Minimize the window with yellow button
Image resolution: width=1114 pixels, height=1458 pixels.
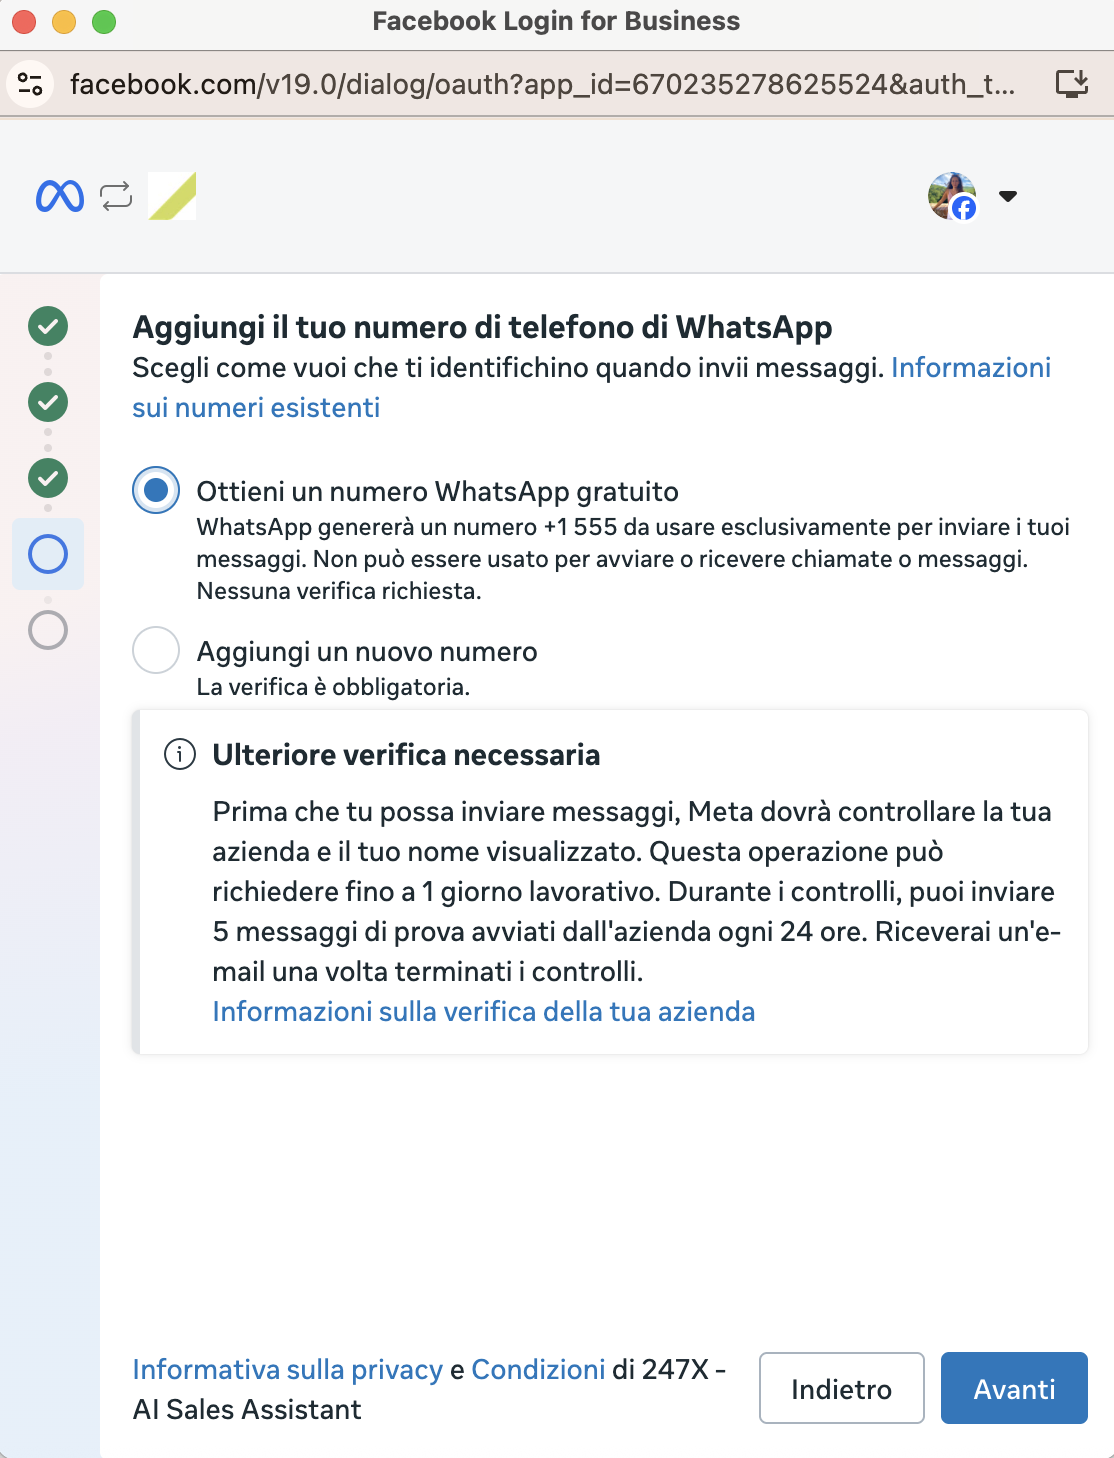(x=64, y=21)
